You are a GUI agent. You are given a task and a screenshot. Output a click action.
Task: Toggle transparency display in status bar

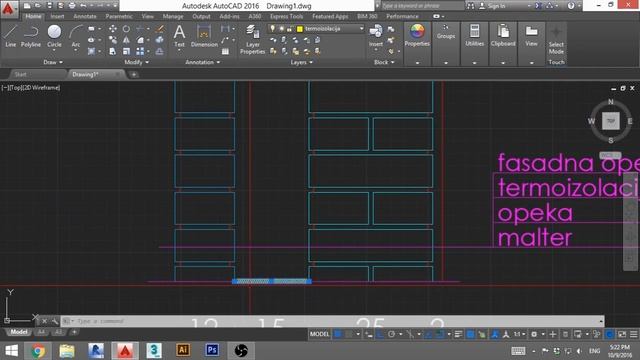[x=470, y=334]
